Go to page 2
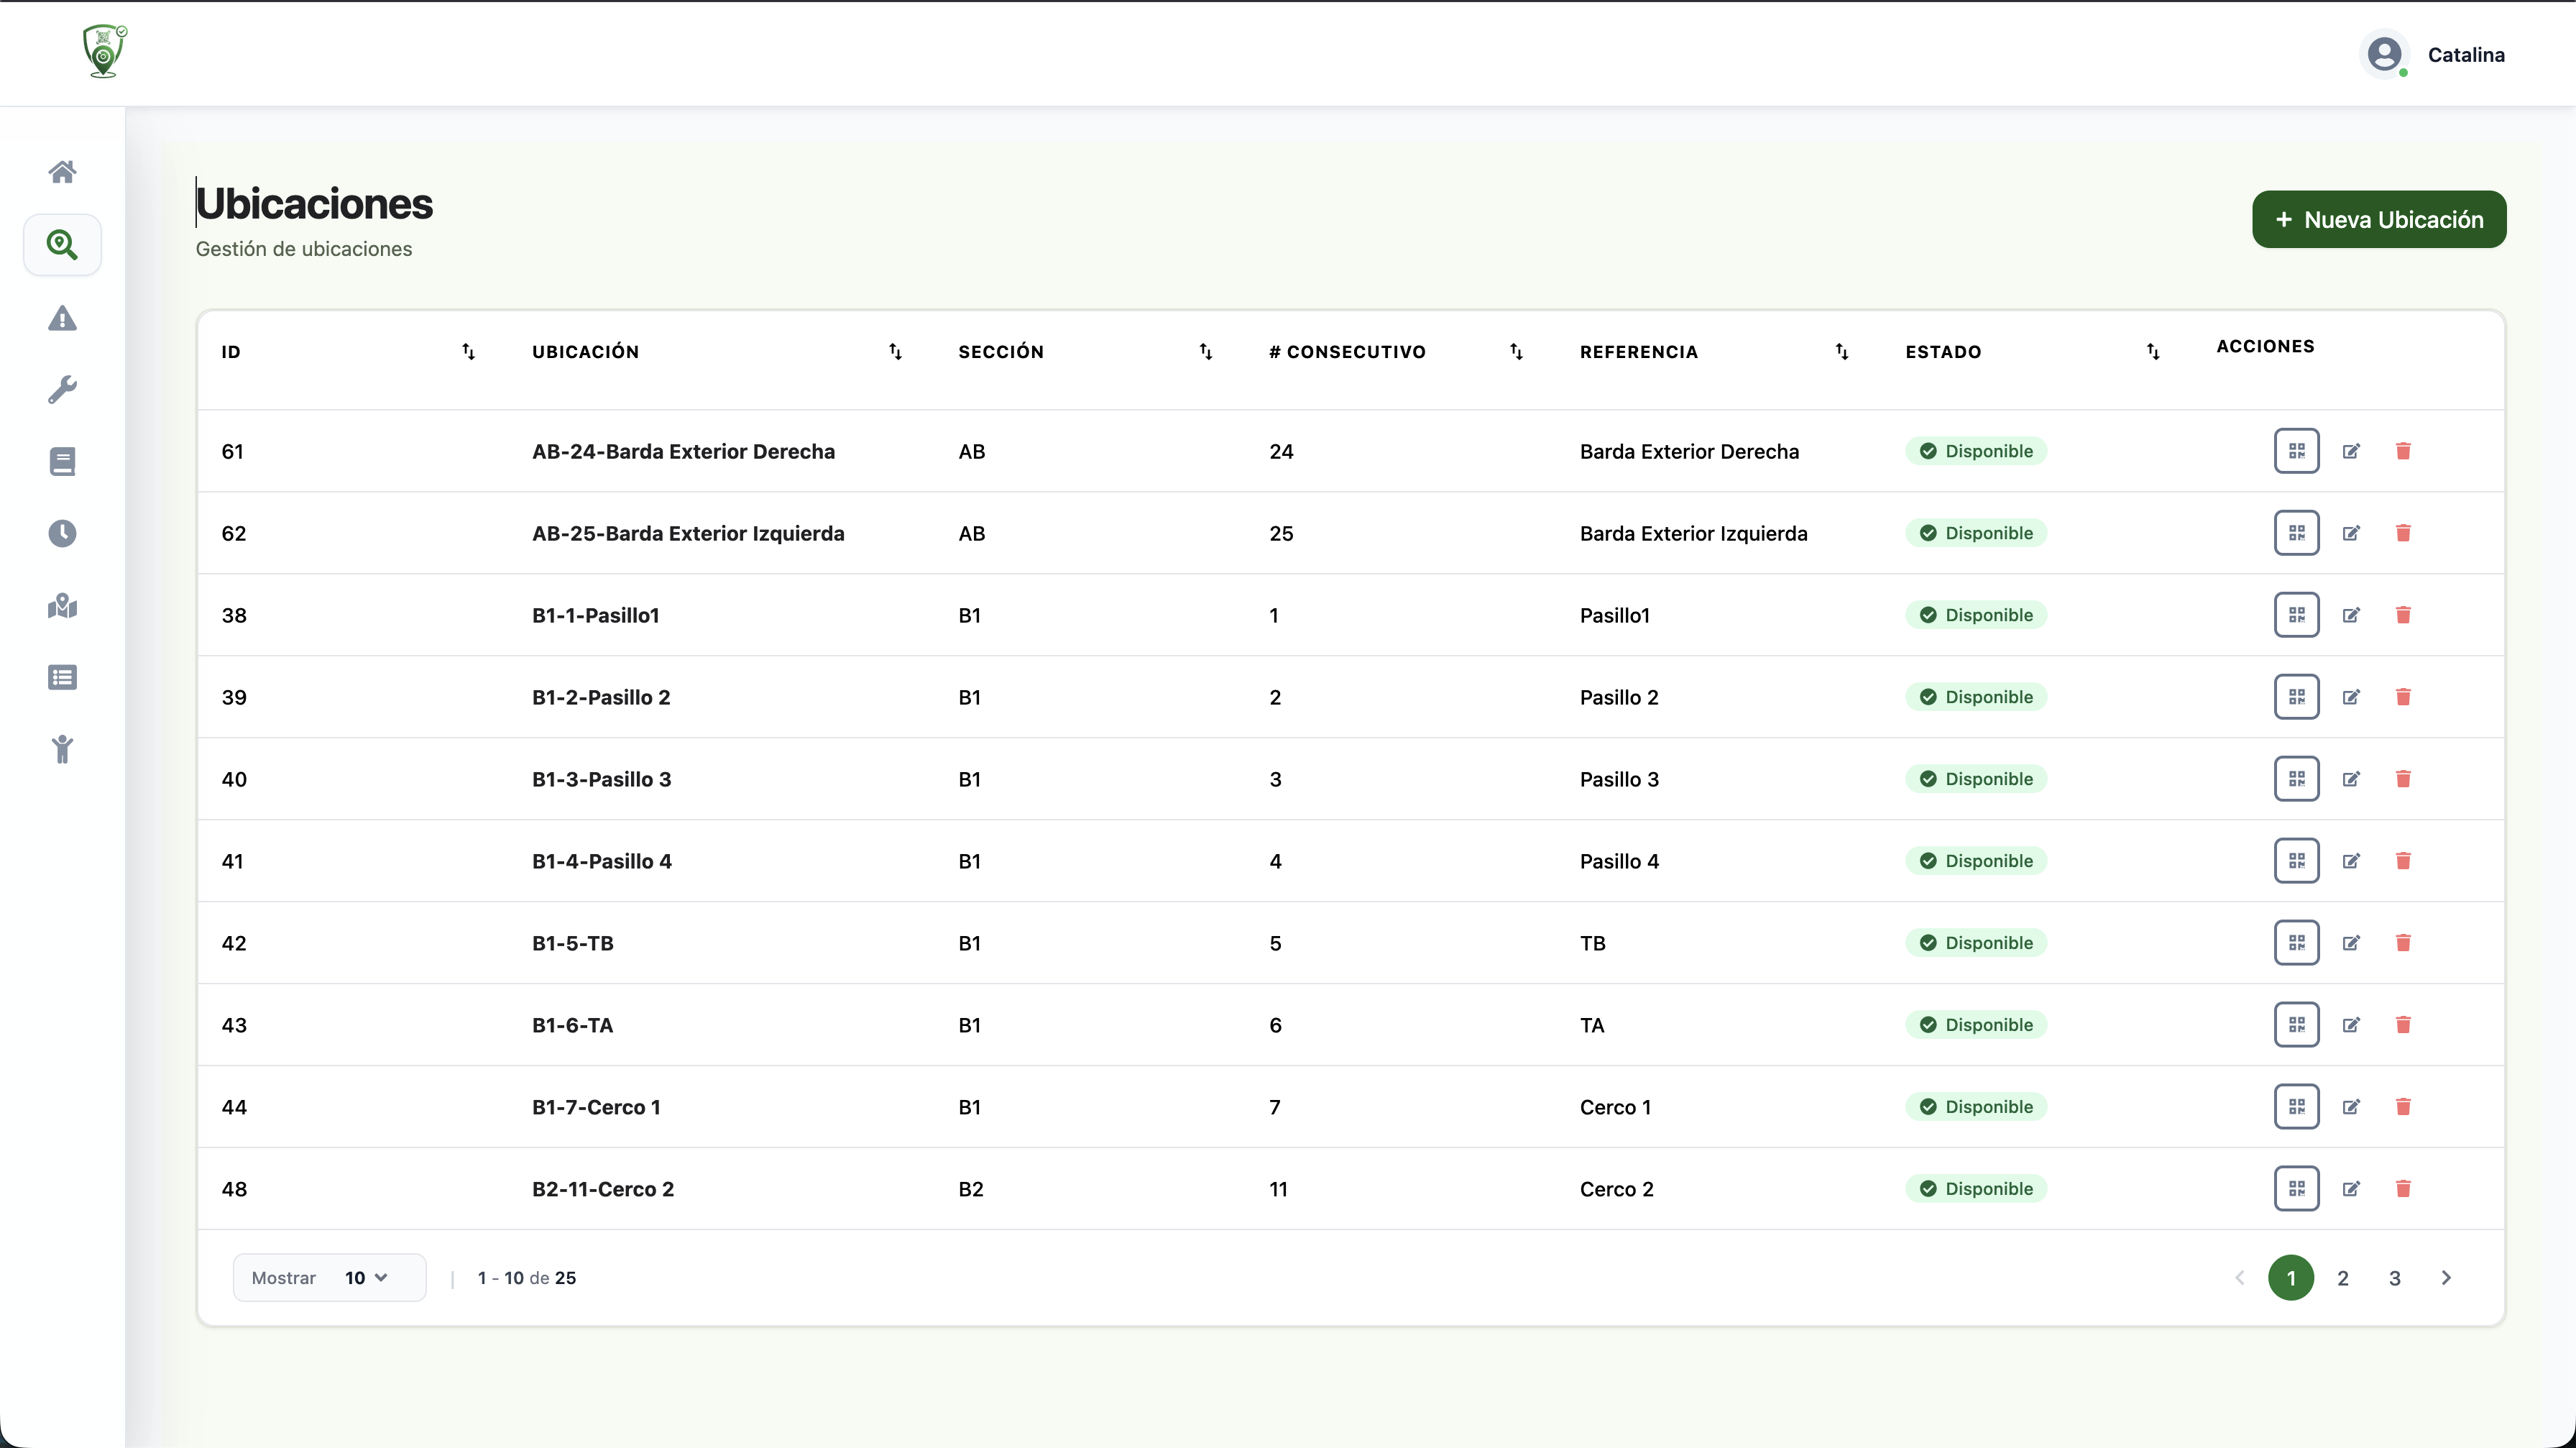 [x=2342, y=1278]
